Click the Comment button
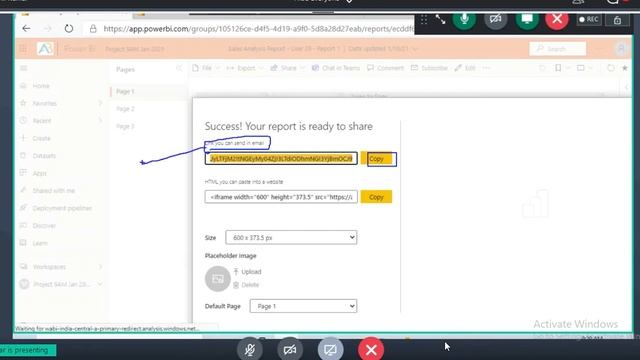640x360 pixels. (385, 68)
